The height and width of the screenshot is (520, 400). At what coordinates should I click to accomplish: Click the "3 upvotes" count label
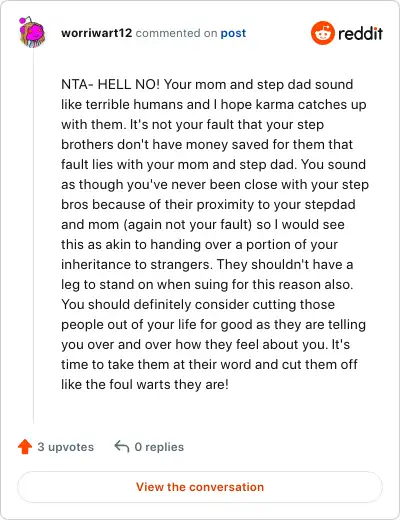(x=66, y=447)
